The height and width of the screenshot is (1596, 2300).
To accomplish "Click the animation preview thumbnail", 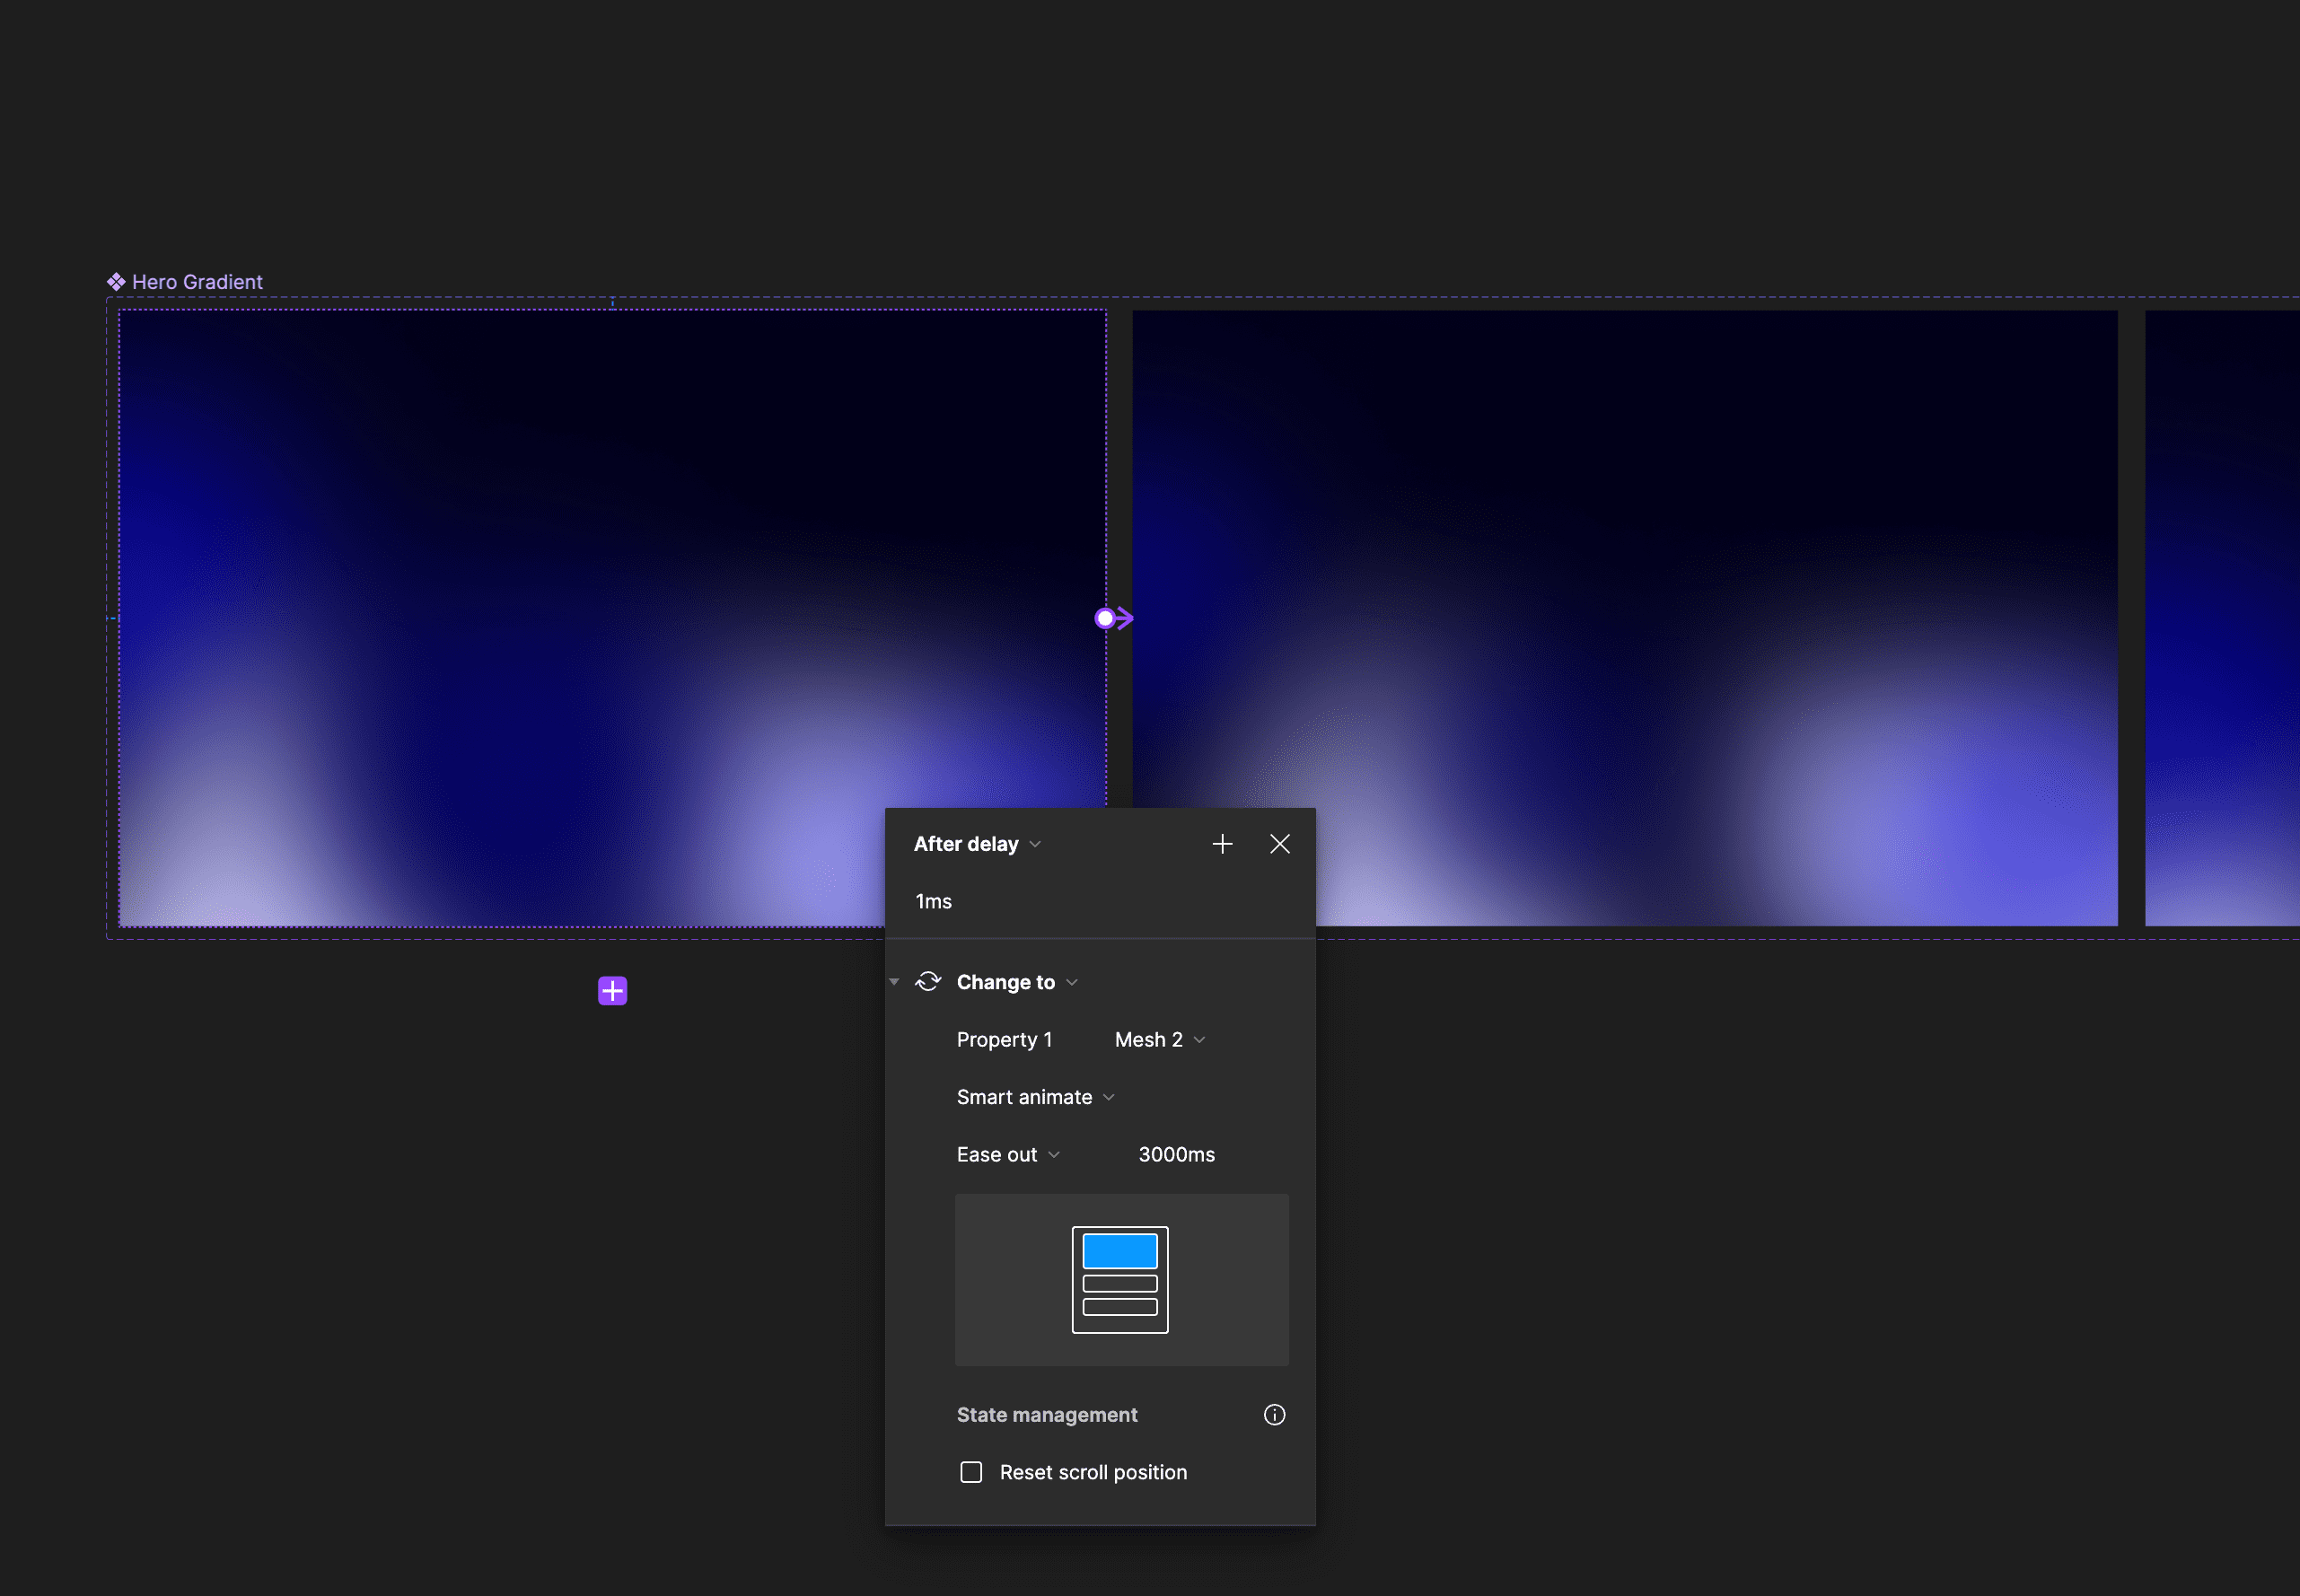I will (x=1120, y=1279).
